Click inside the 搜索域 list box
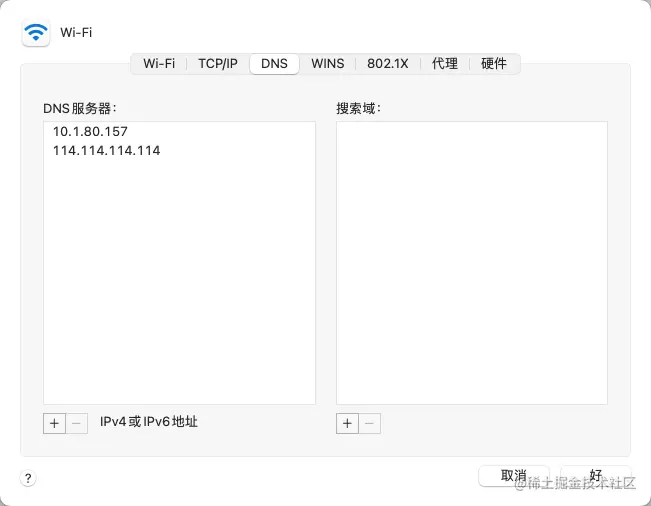The image size is (651, 506). click(472, 263)
